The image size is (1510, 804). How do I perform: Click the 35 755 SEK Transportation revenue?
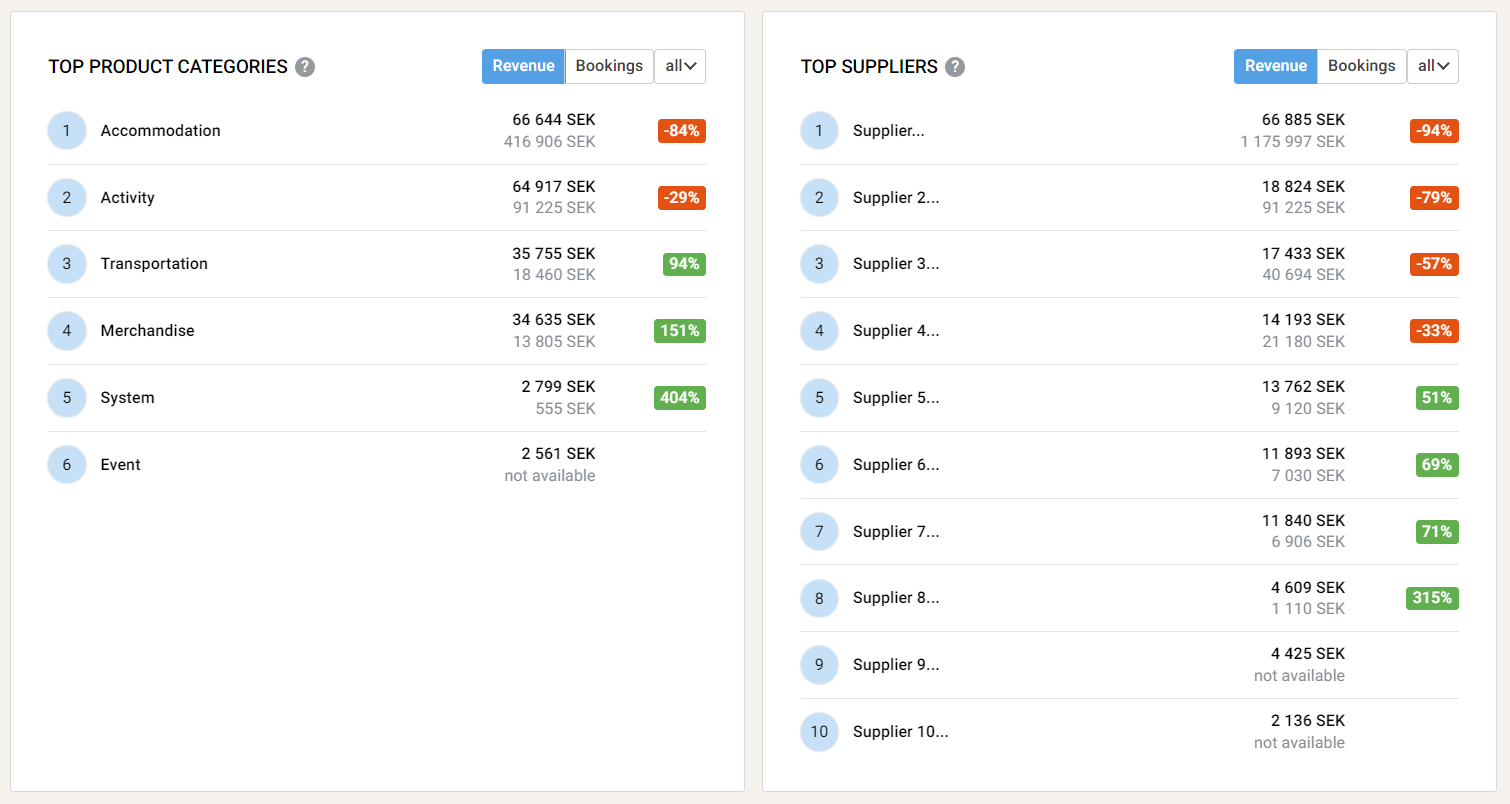[554, 254]
